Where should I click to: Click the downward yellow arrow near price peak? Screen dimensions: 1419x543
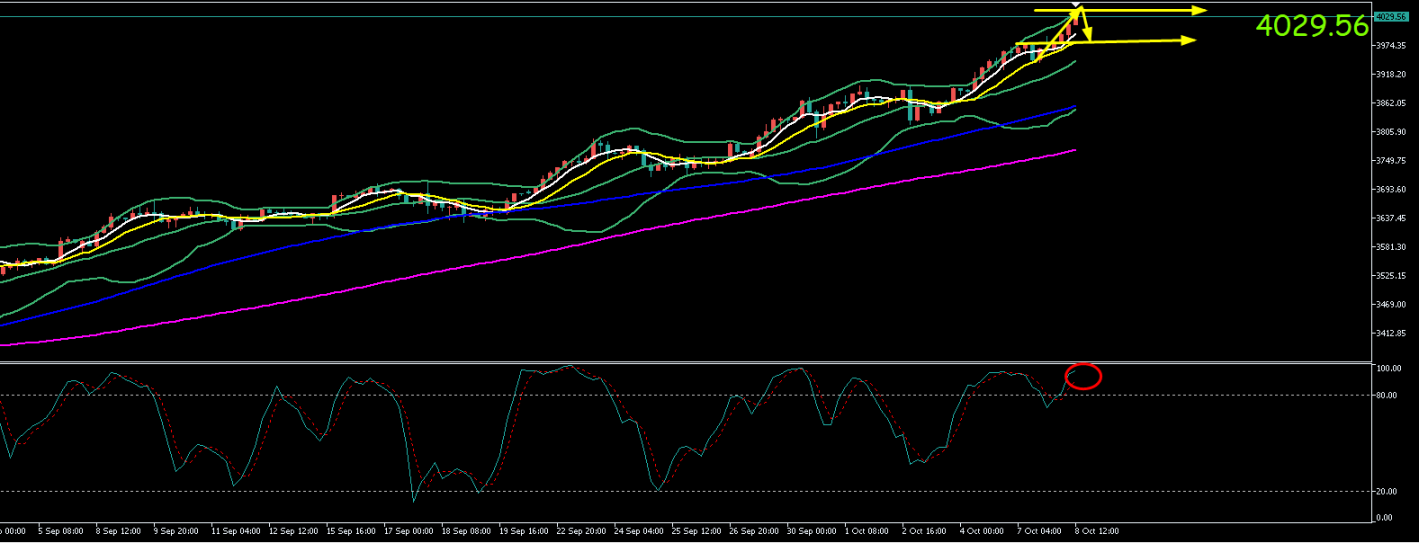[1084, 27]
